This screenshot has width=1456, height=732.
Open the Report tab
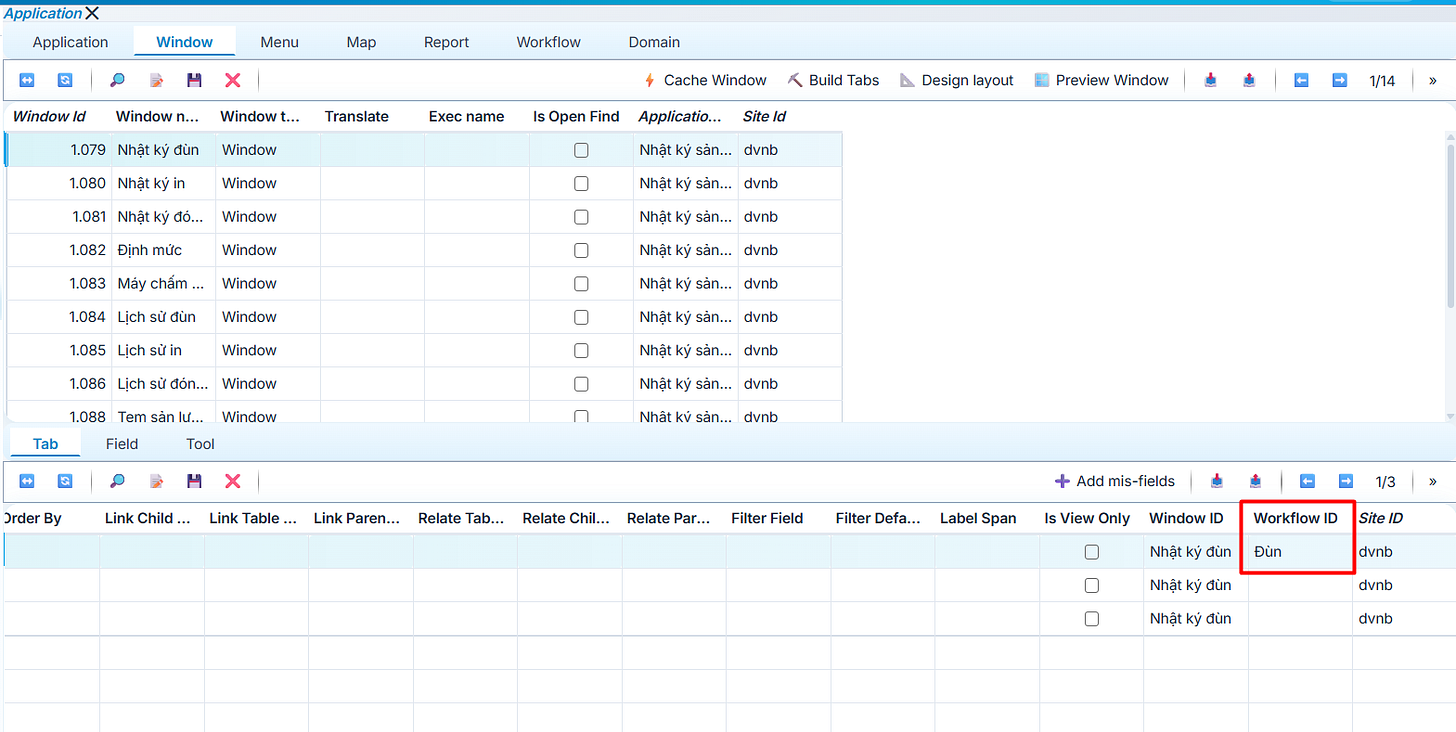point(446,42)
